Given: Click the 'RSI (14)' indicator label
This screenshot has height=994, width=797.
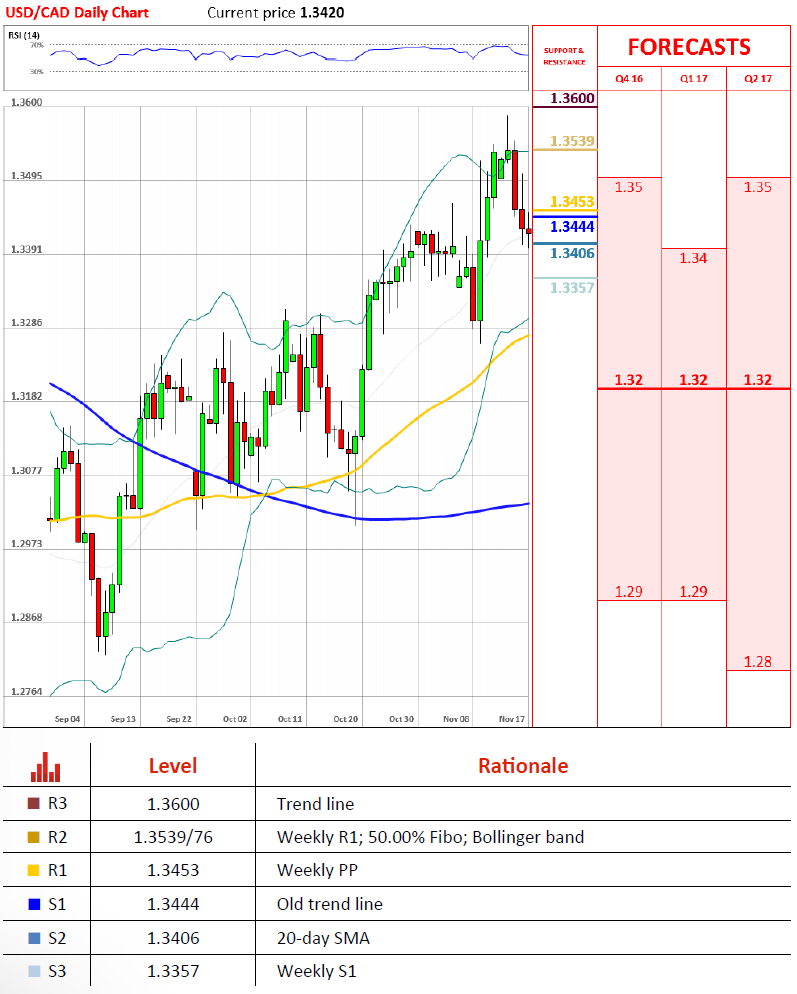Looking at the screenshot, I should point(24,35).
